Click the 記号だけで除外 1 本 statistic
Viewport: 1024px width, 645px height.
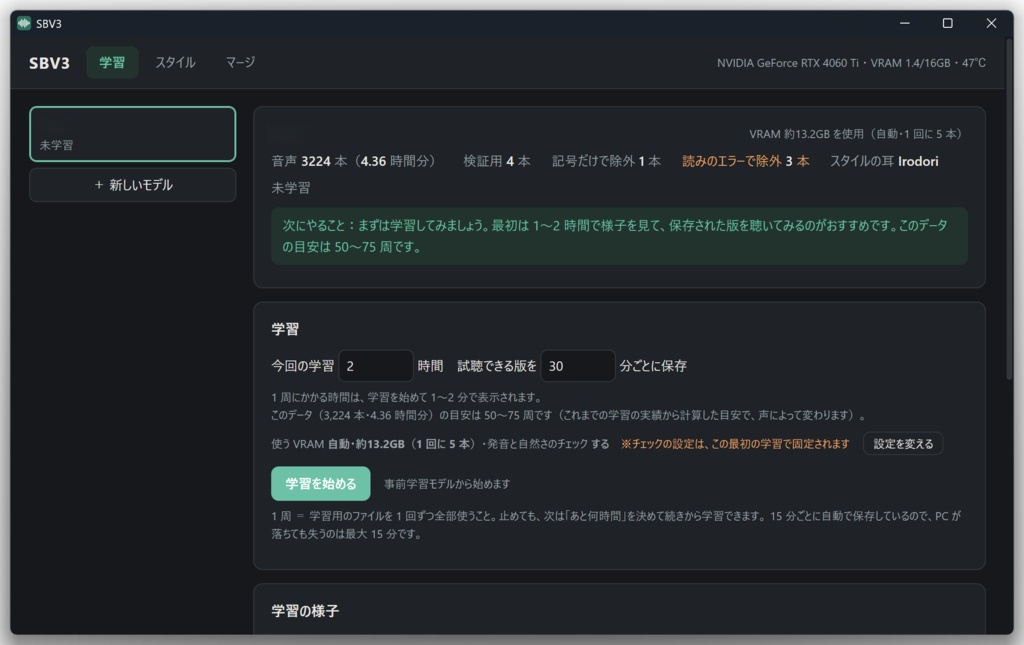pos(606,161)
